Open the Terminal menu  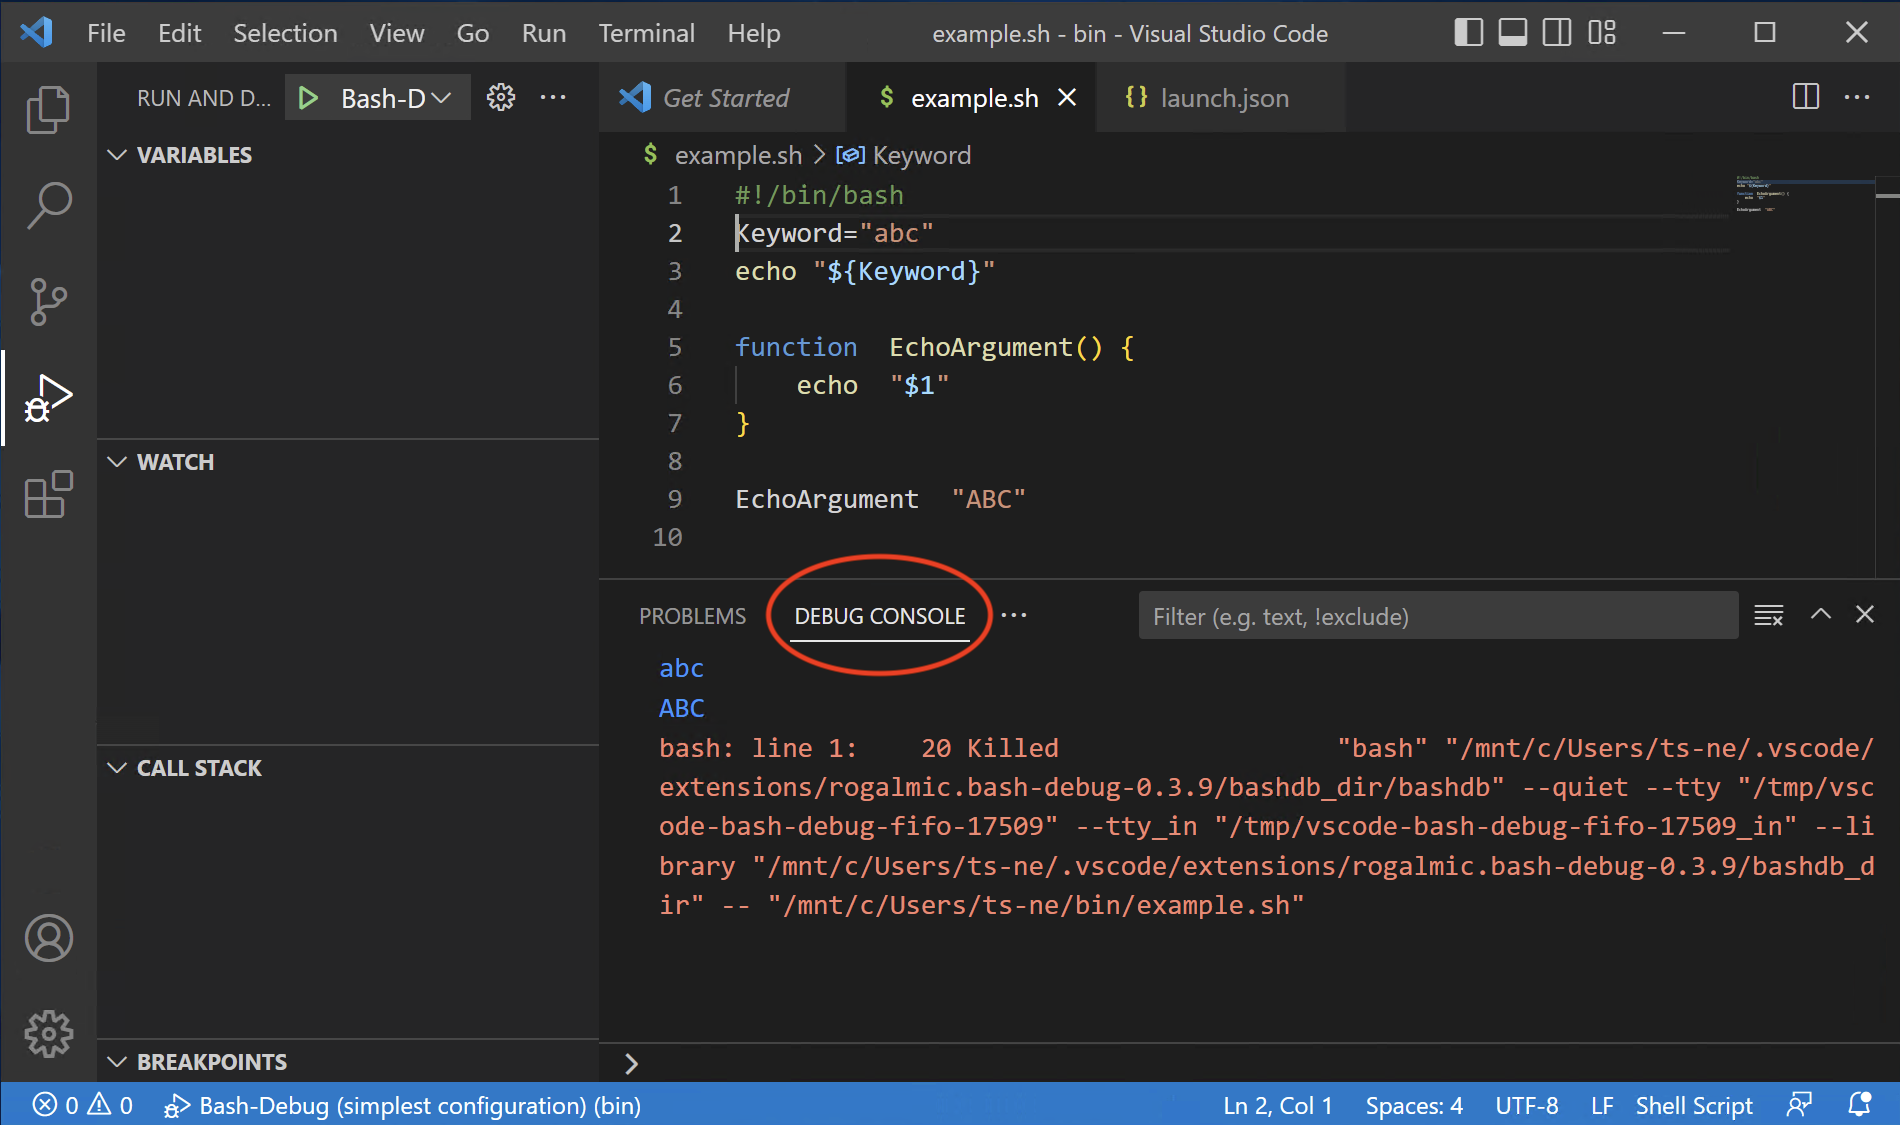(646, 32)
